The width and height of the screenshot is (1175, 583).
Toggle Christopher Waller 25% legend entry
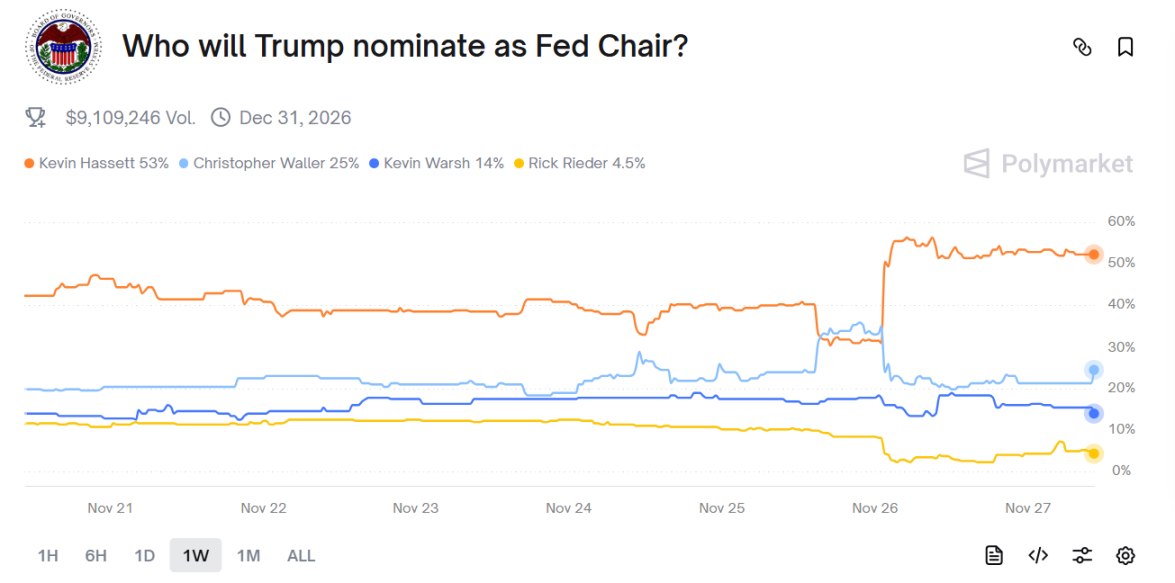(x=269, y=163)
